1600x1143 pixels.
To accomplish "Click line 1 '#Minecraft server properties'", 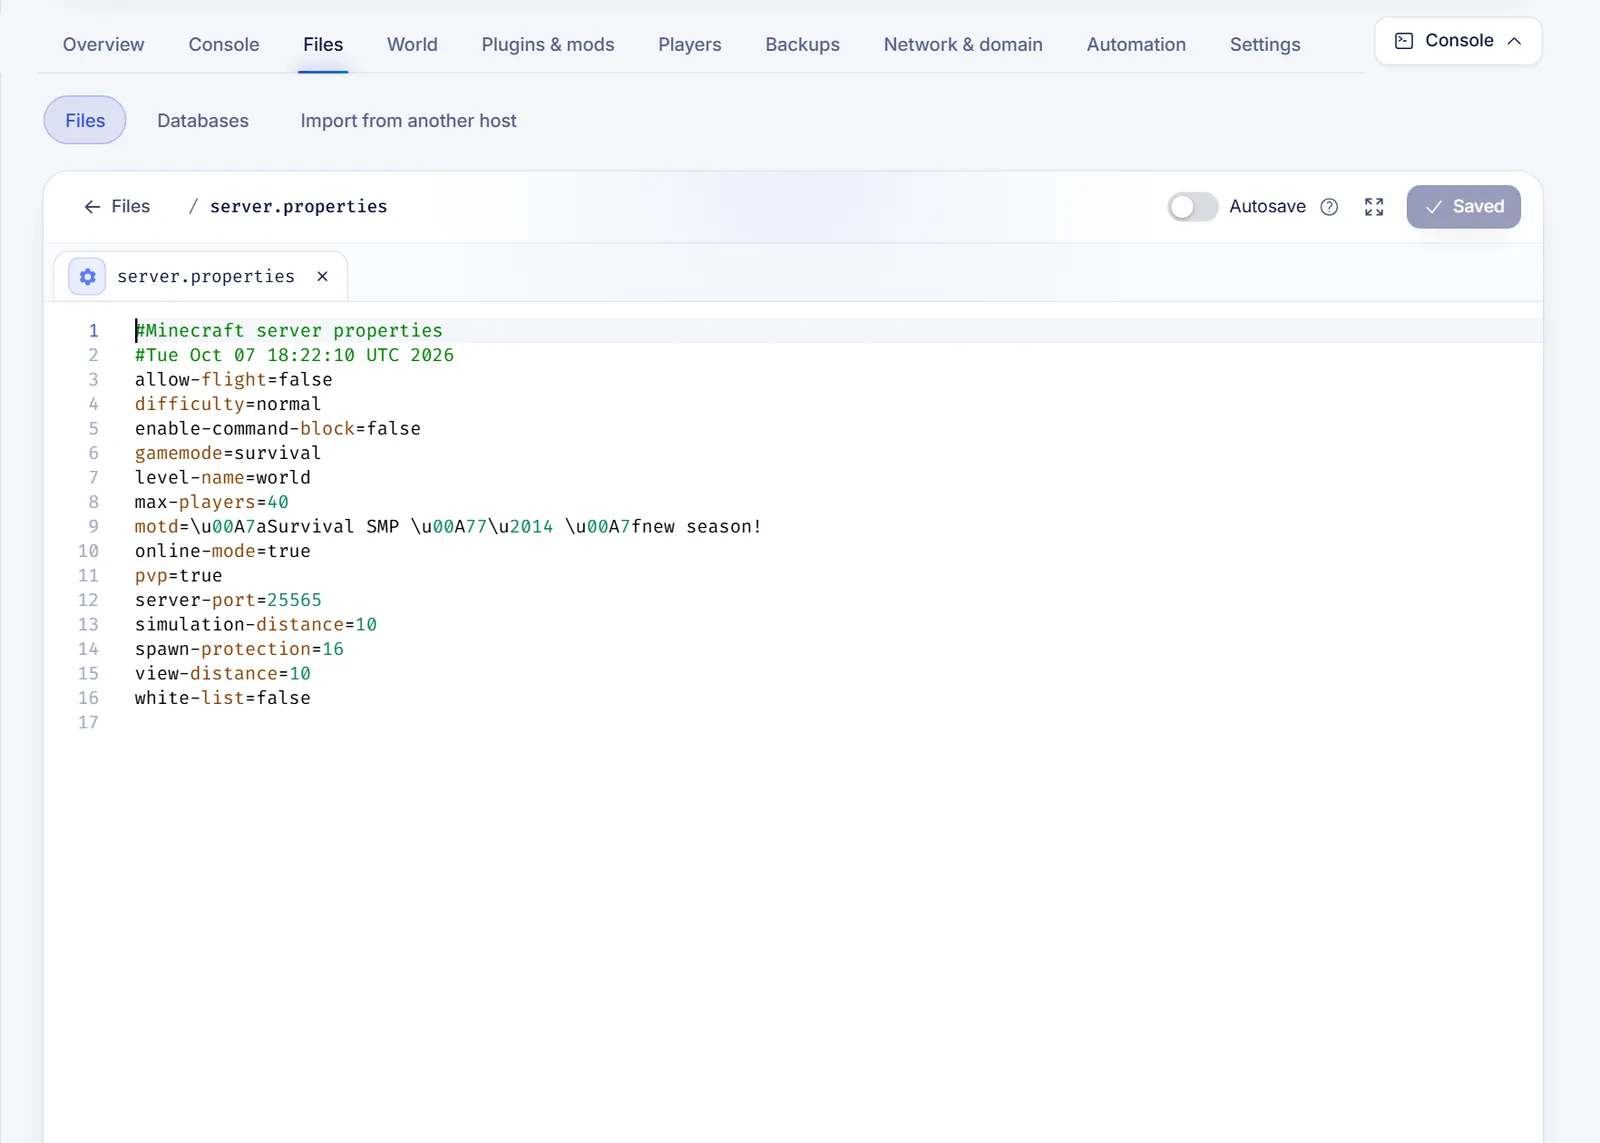I will [289, 331].
